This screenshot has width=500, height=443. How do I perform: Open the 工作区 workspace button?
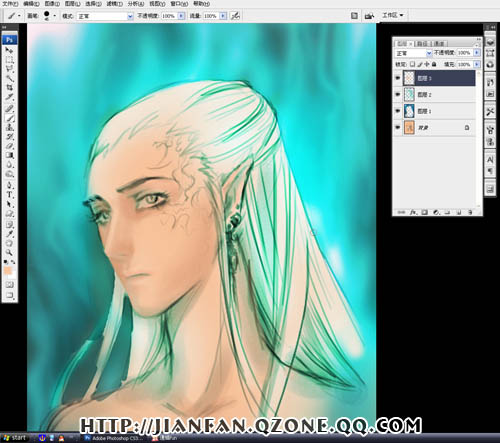tap(393, 15)
